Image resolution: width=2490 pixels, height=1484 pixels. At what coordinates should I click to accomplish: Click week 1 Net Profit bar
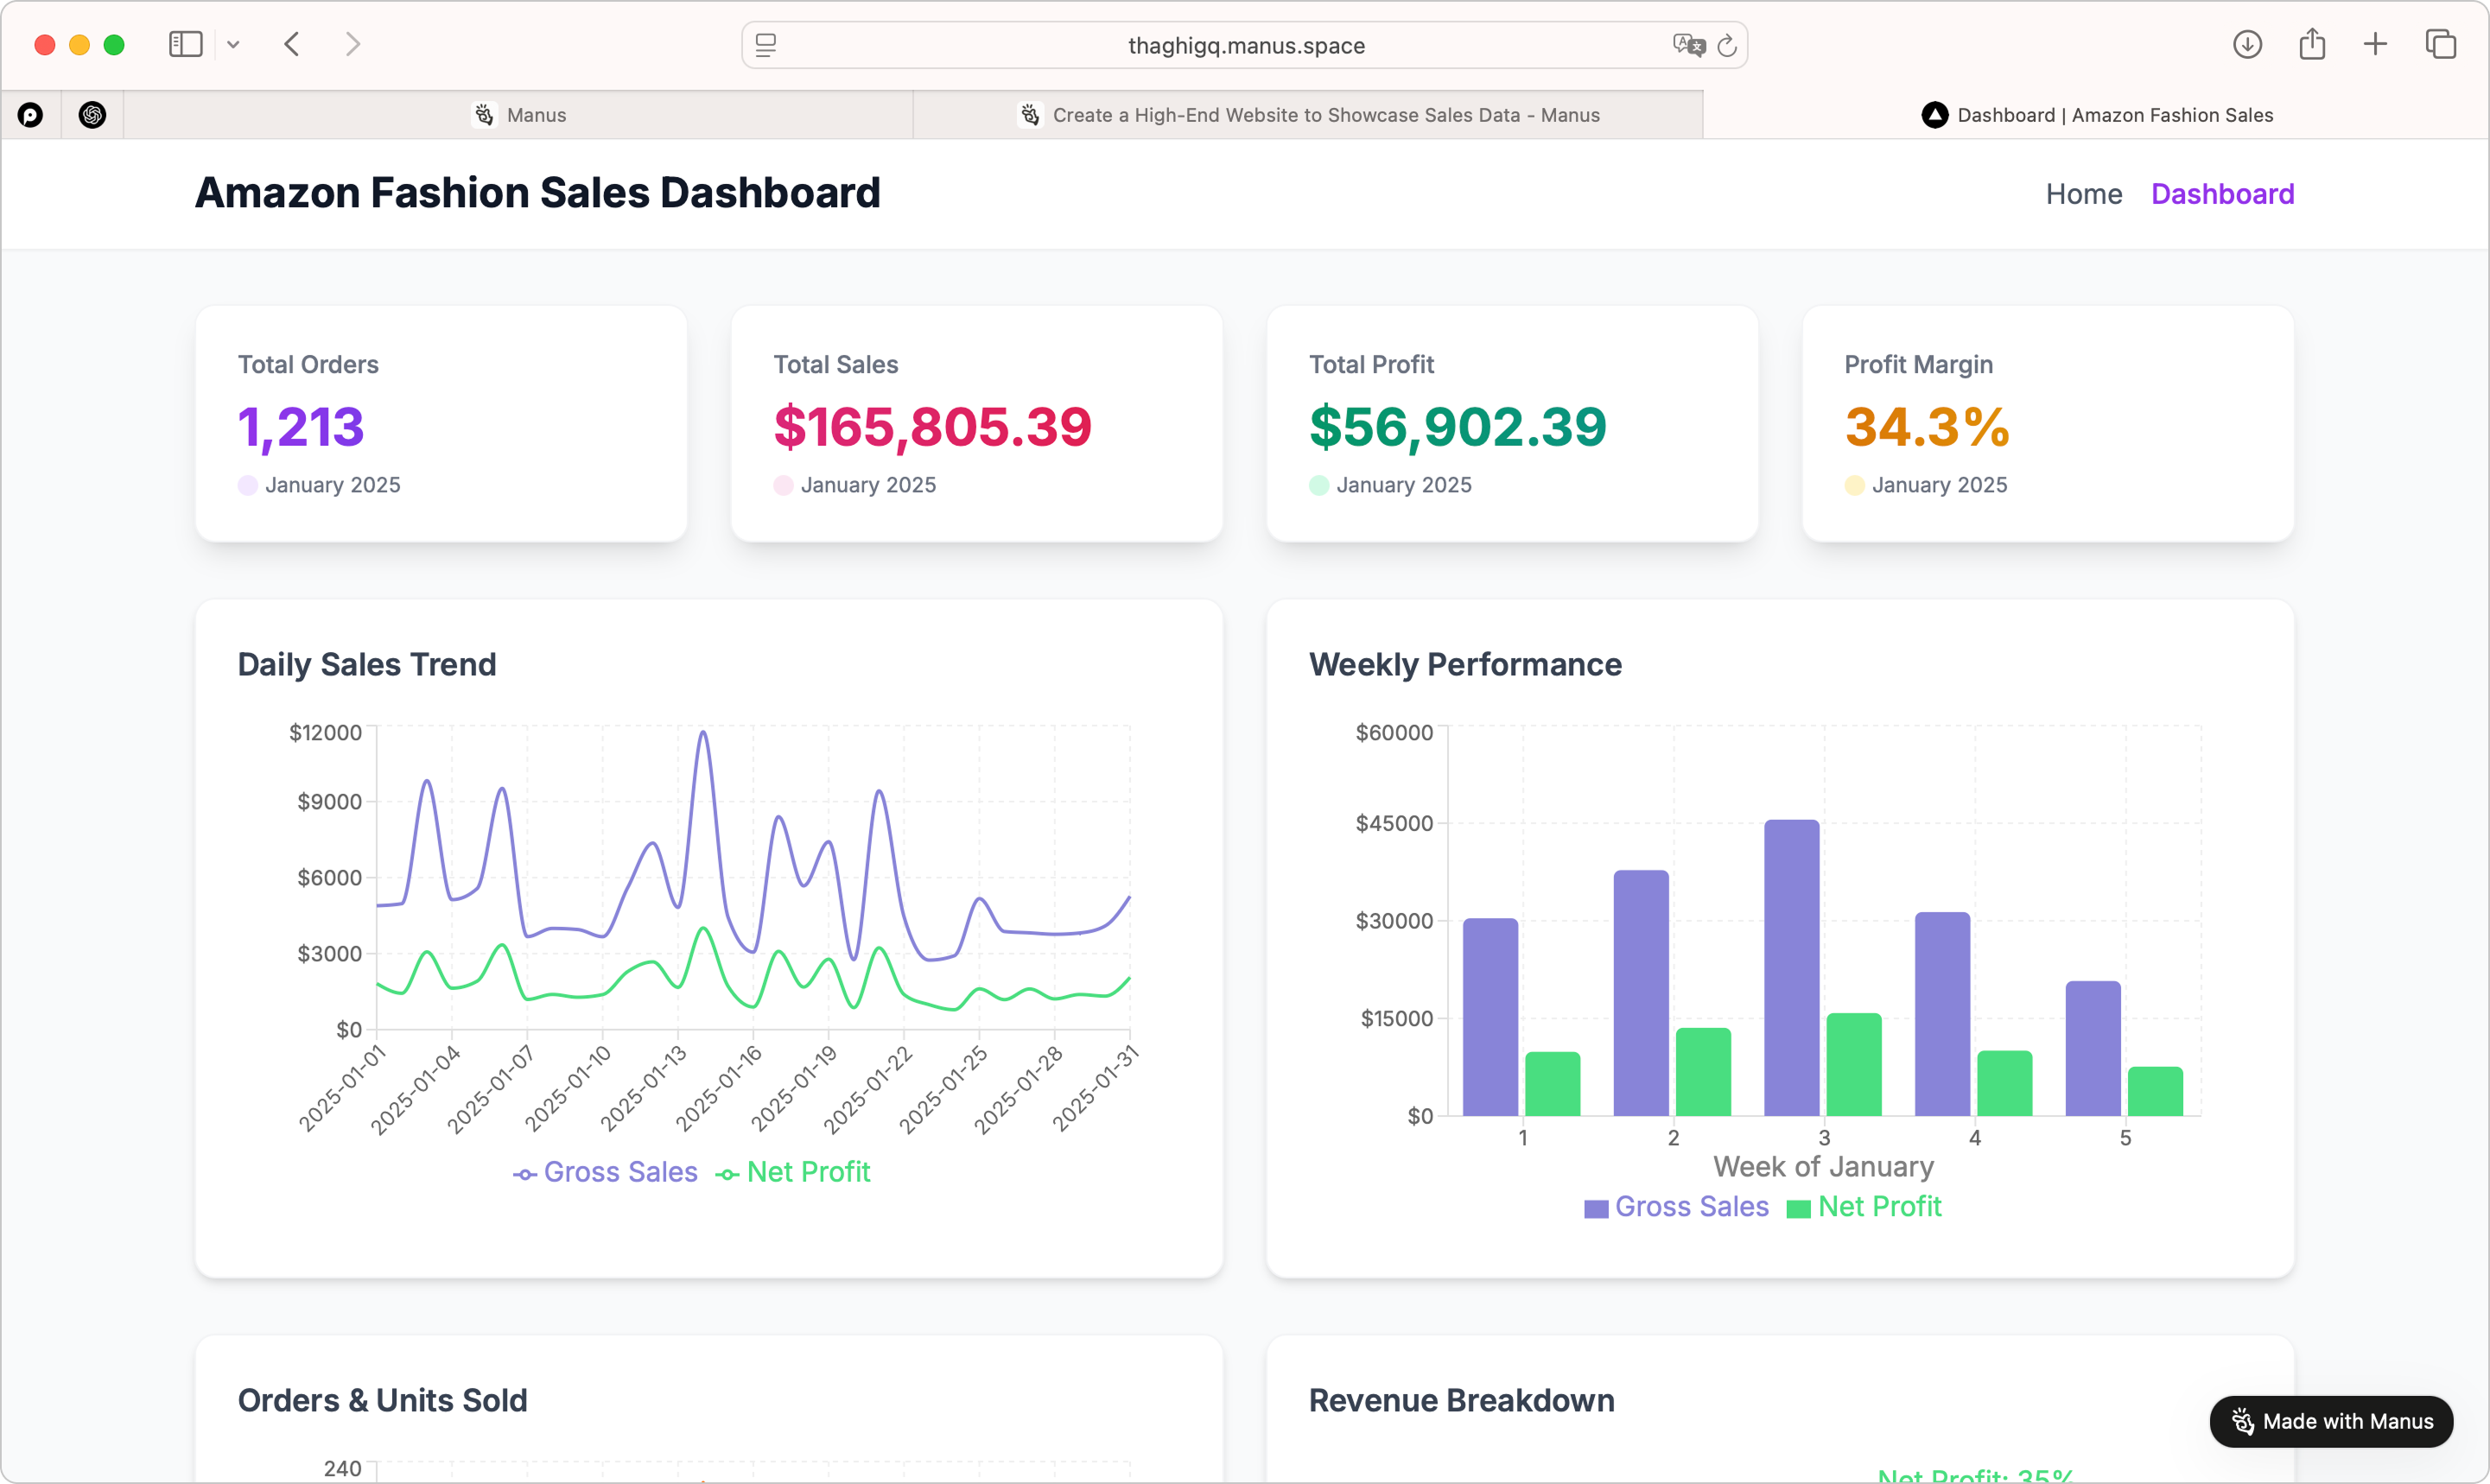click(x=1552, y=1083)
